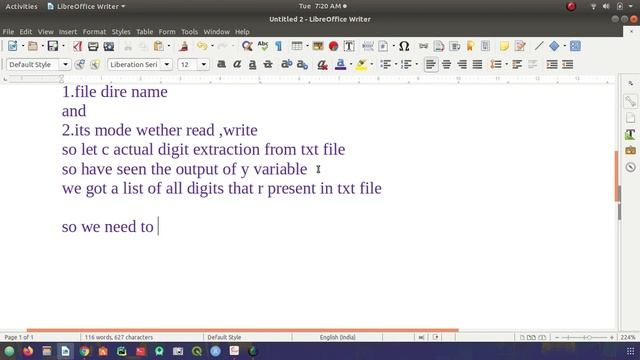Viewport: 640px width, 360px height.
Task: Open the Edit menu
Action: [26, 32]
